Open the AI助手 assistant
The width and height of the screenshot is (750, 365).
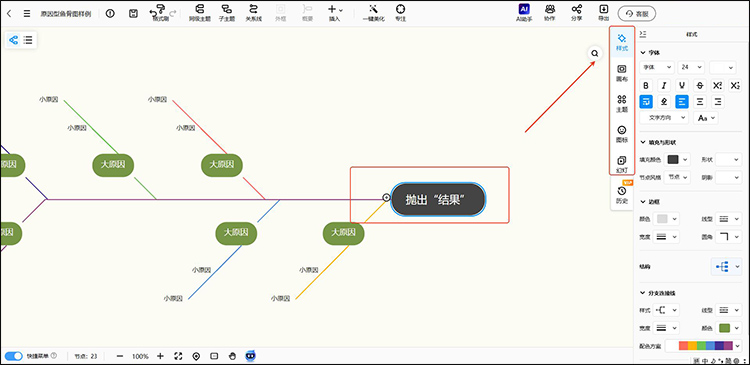524,13
